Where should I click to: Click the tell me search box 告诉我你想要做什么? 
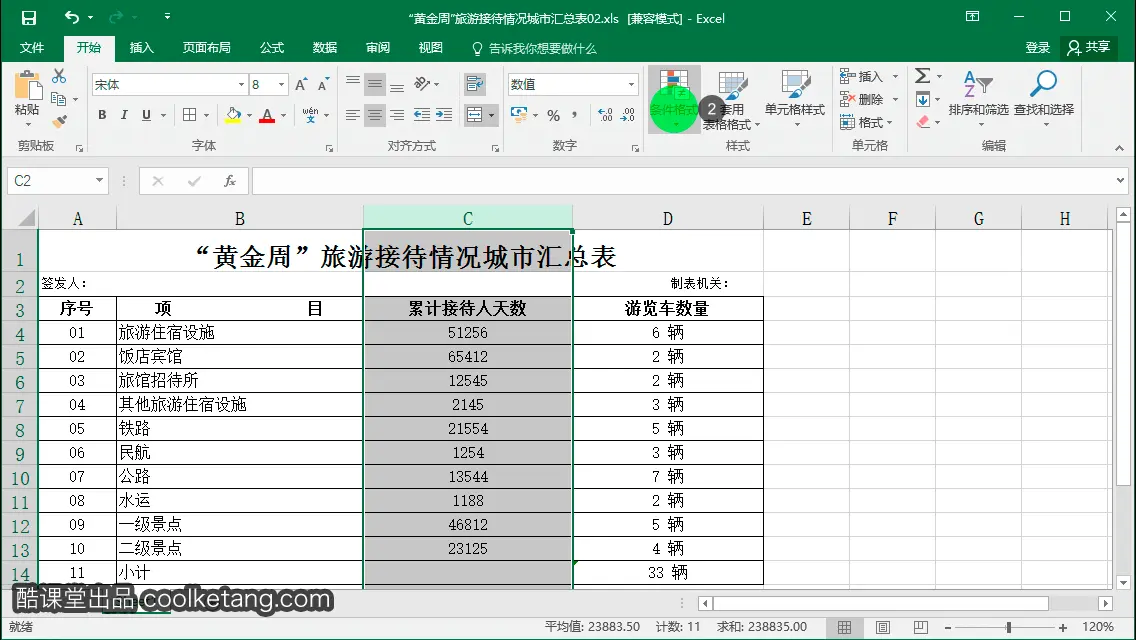tap(535, 49)
